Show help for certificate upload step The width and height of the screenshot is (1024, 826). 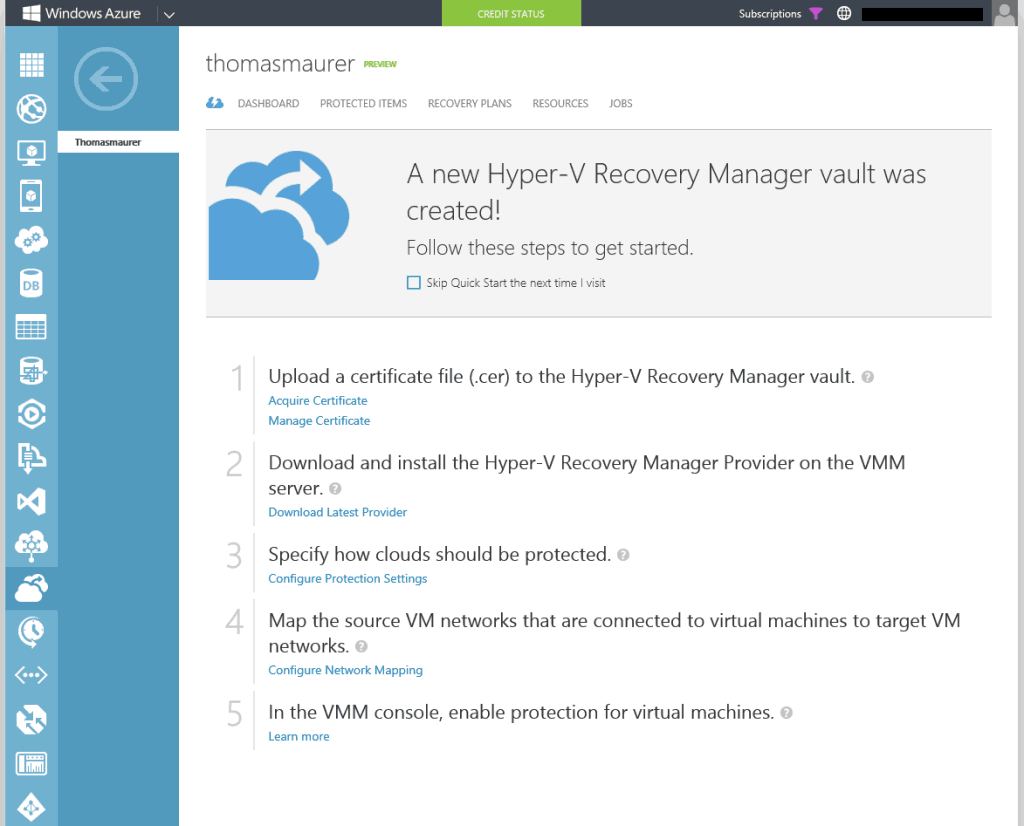coord(867,377)
